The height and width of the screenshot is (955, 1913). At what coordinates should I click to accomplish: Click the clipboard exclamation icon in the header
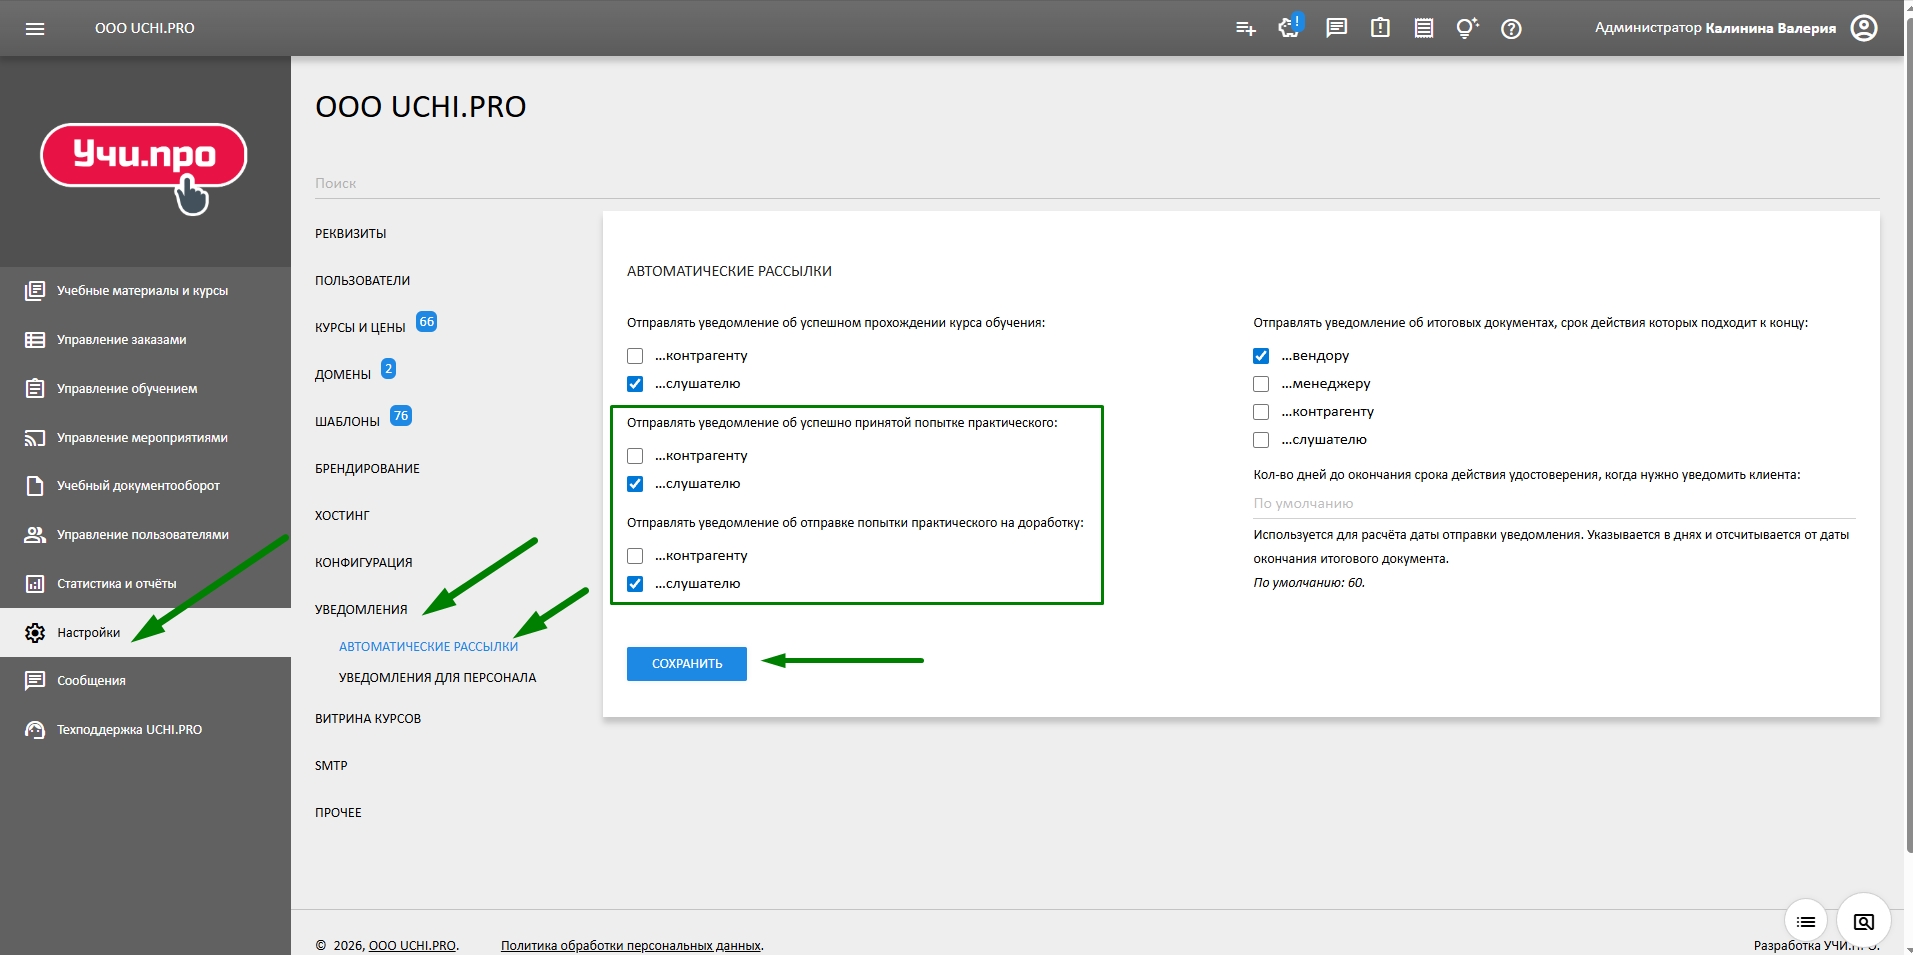pyautogui.click(x=1380, y=28)
